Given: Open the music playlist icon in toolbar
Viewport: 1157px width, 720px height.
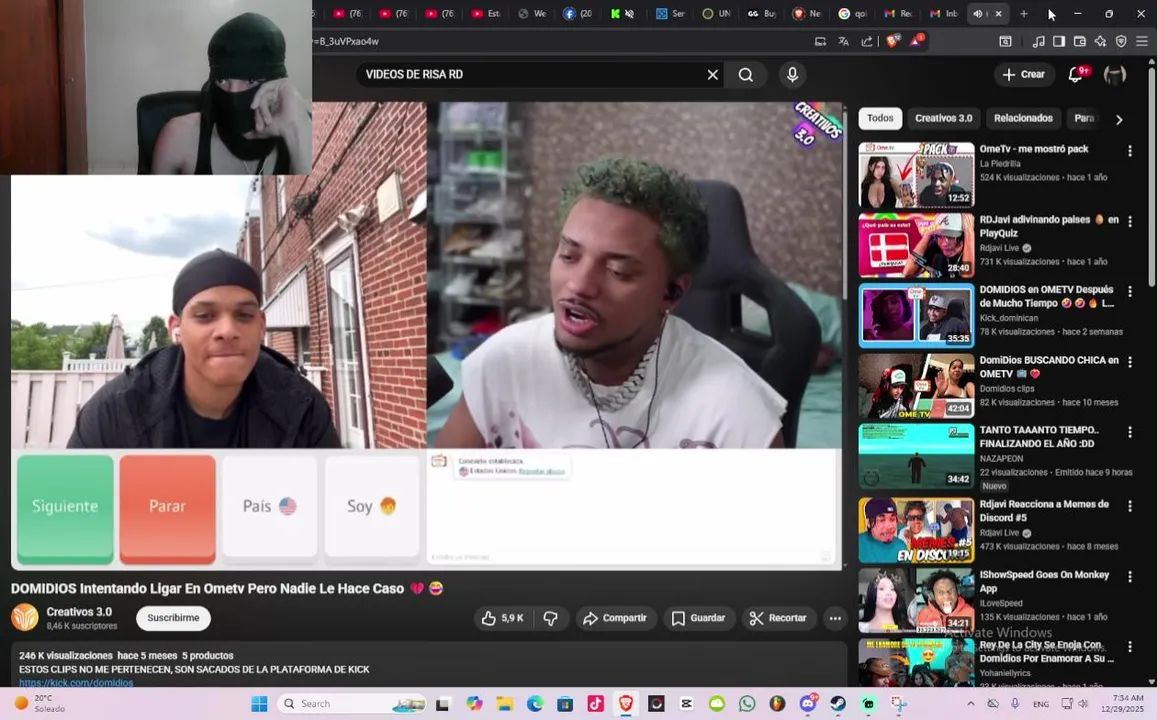Looking at the screenshot, I should pyautogui.click(x=1038, y=41).
